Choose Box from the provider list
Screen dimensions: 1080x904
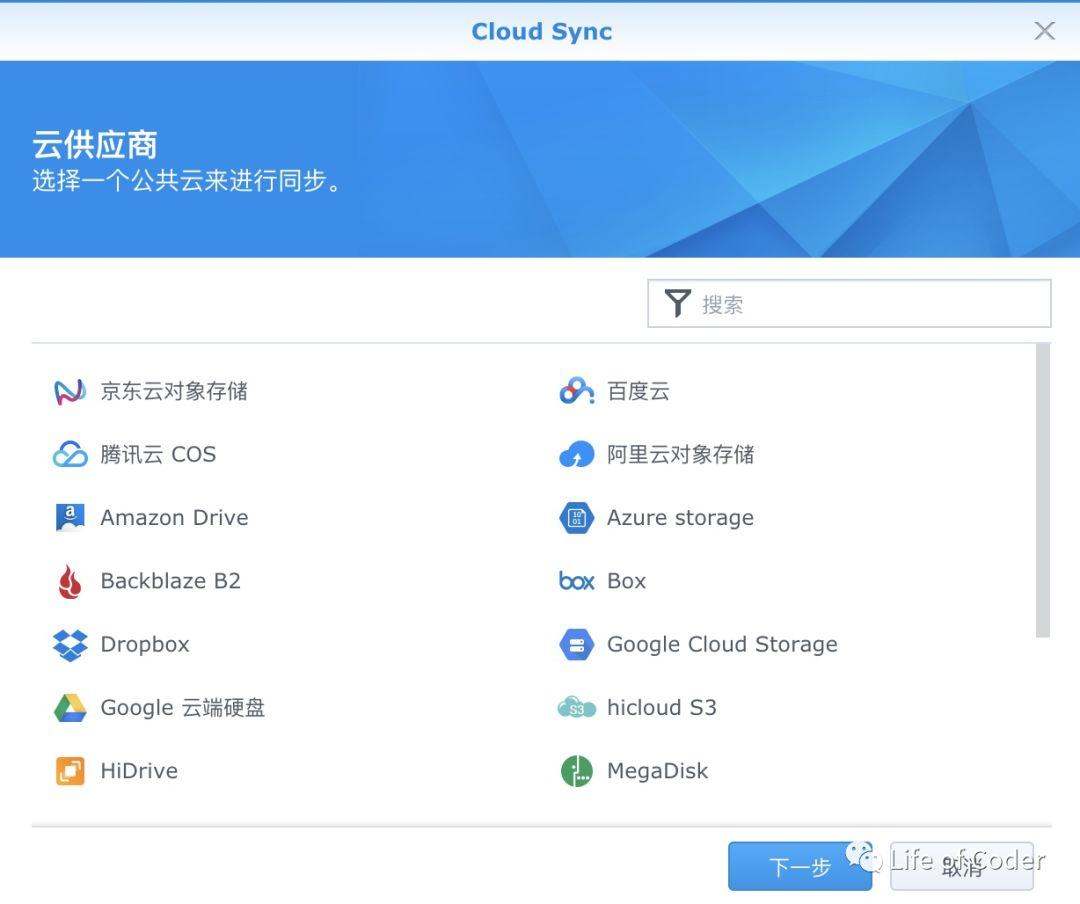tap(626, 581)
